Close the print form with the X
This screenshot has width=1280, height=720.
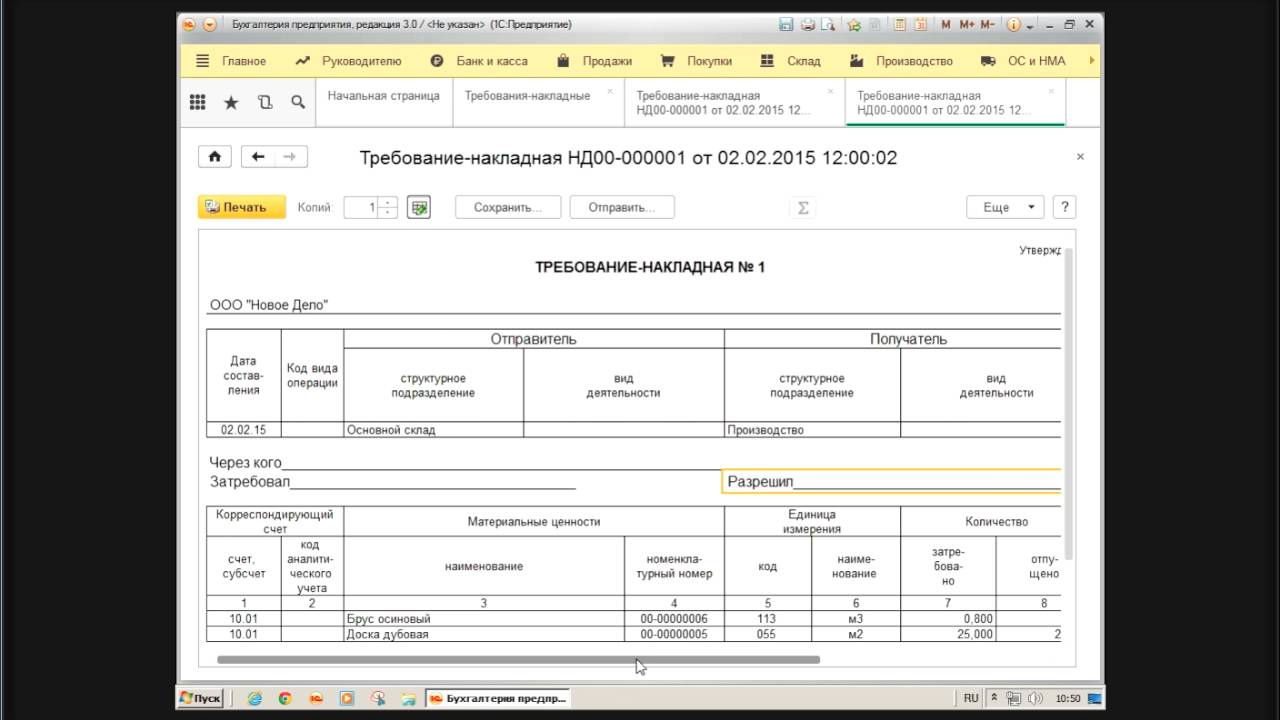pyautogui.click(x=1080, y=157)
